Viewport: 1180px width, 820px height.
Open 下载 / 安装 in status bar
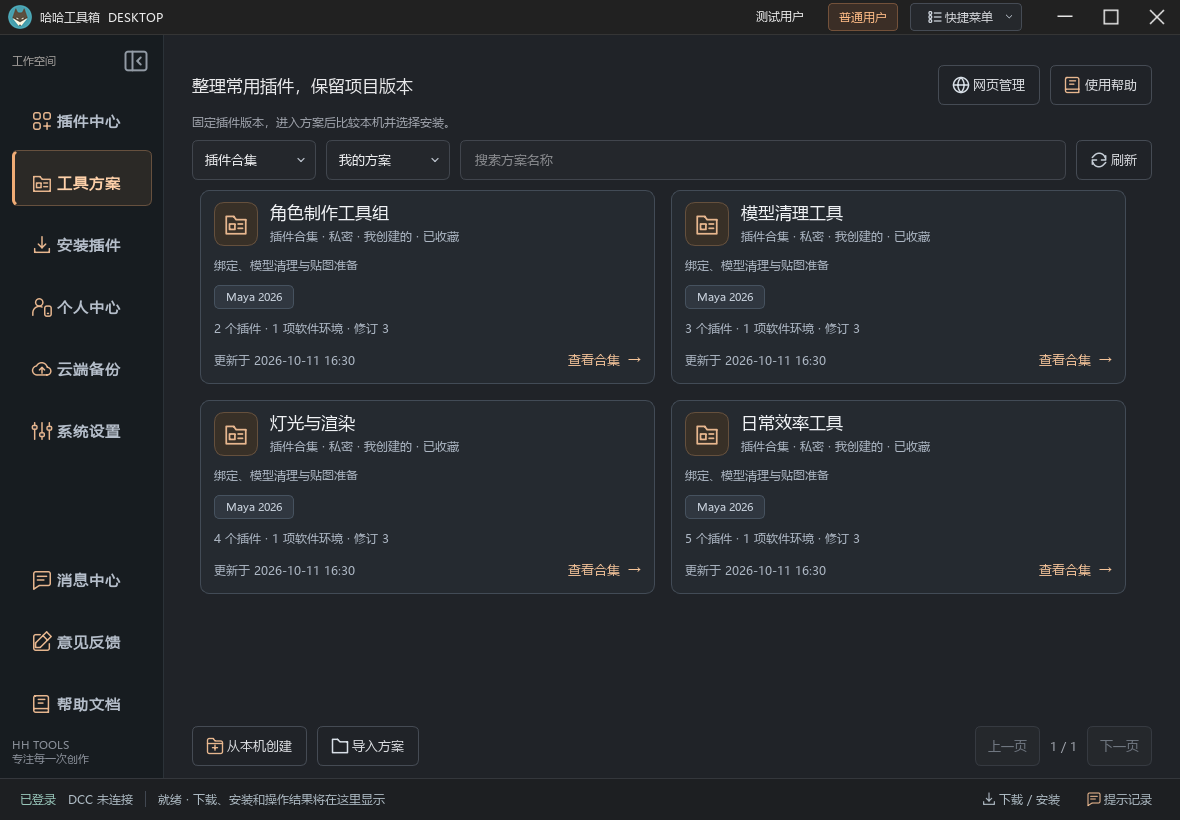coord(1021,800)
